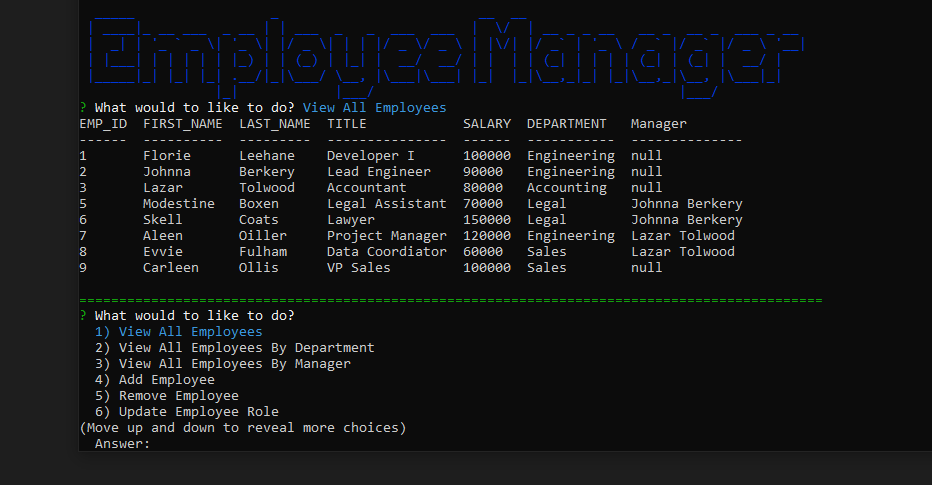
Task: Click the VP Sales title cell
Action: pyautogui.click(x=358, y=268)
